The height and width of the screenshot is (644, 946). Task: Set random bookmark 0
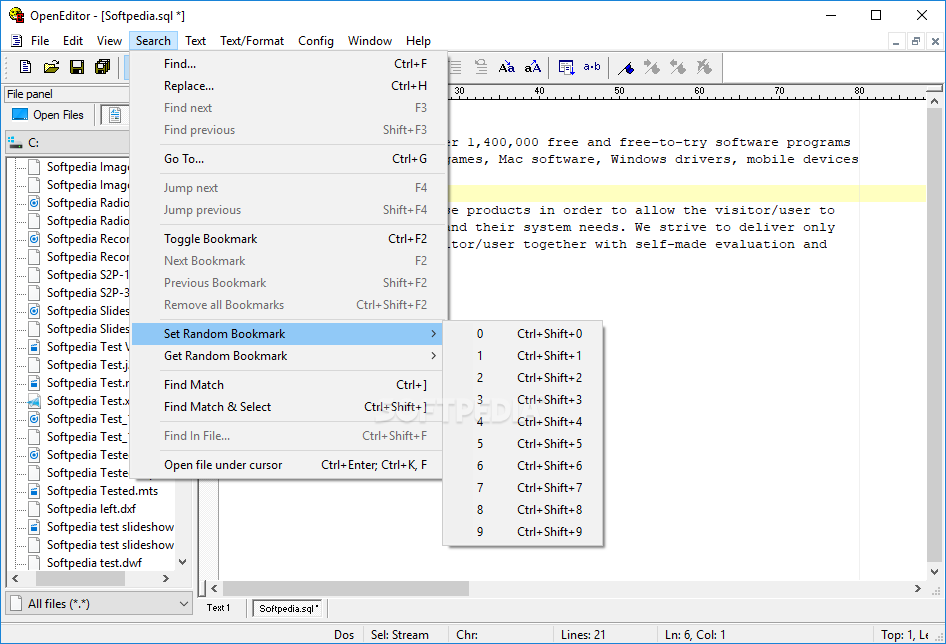pyautogui.click(x=523, y=334)
